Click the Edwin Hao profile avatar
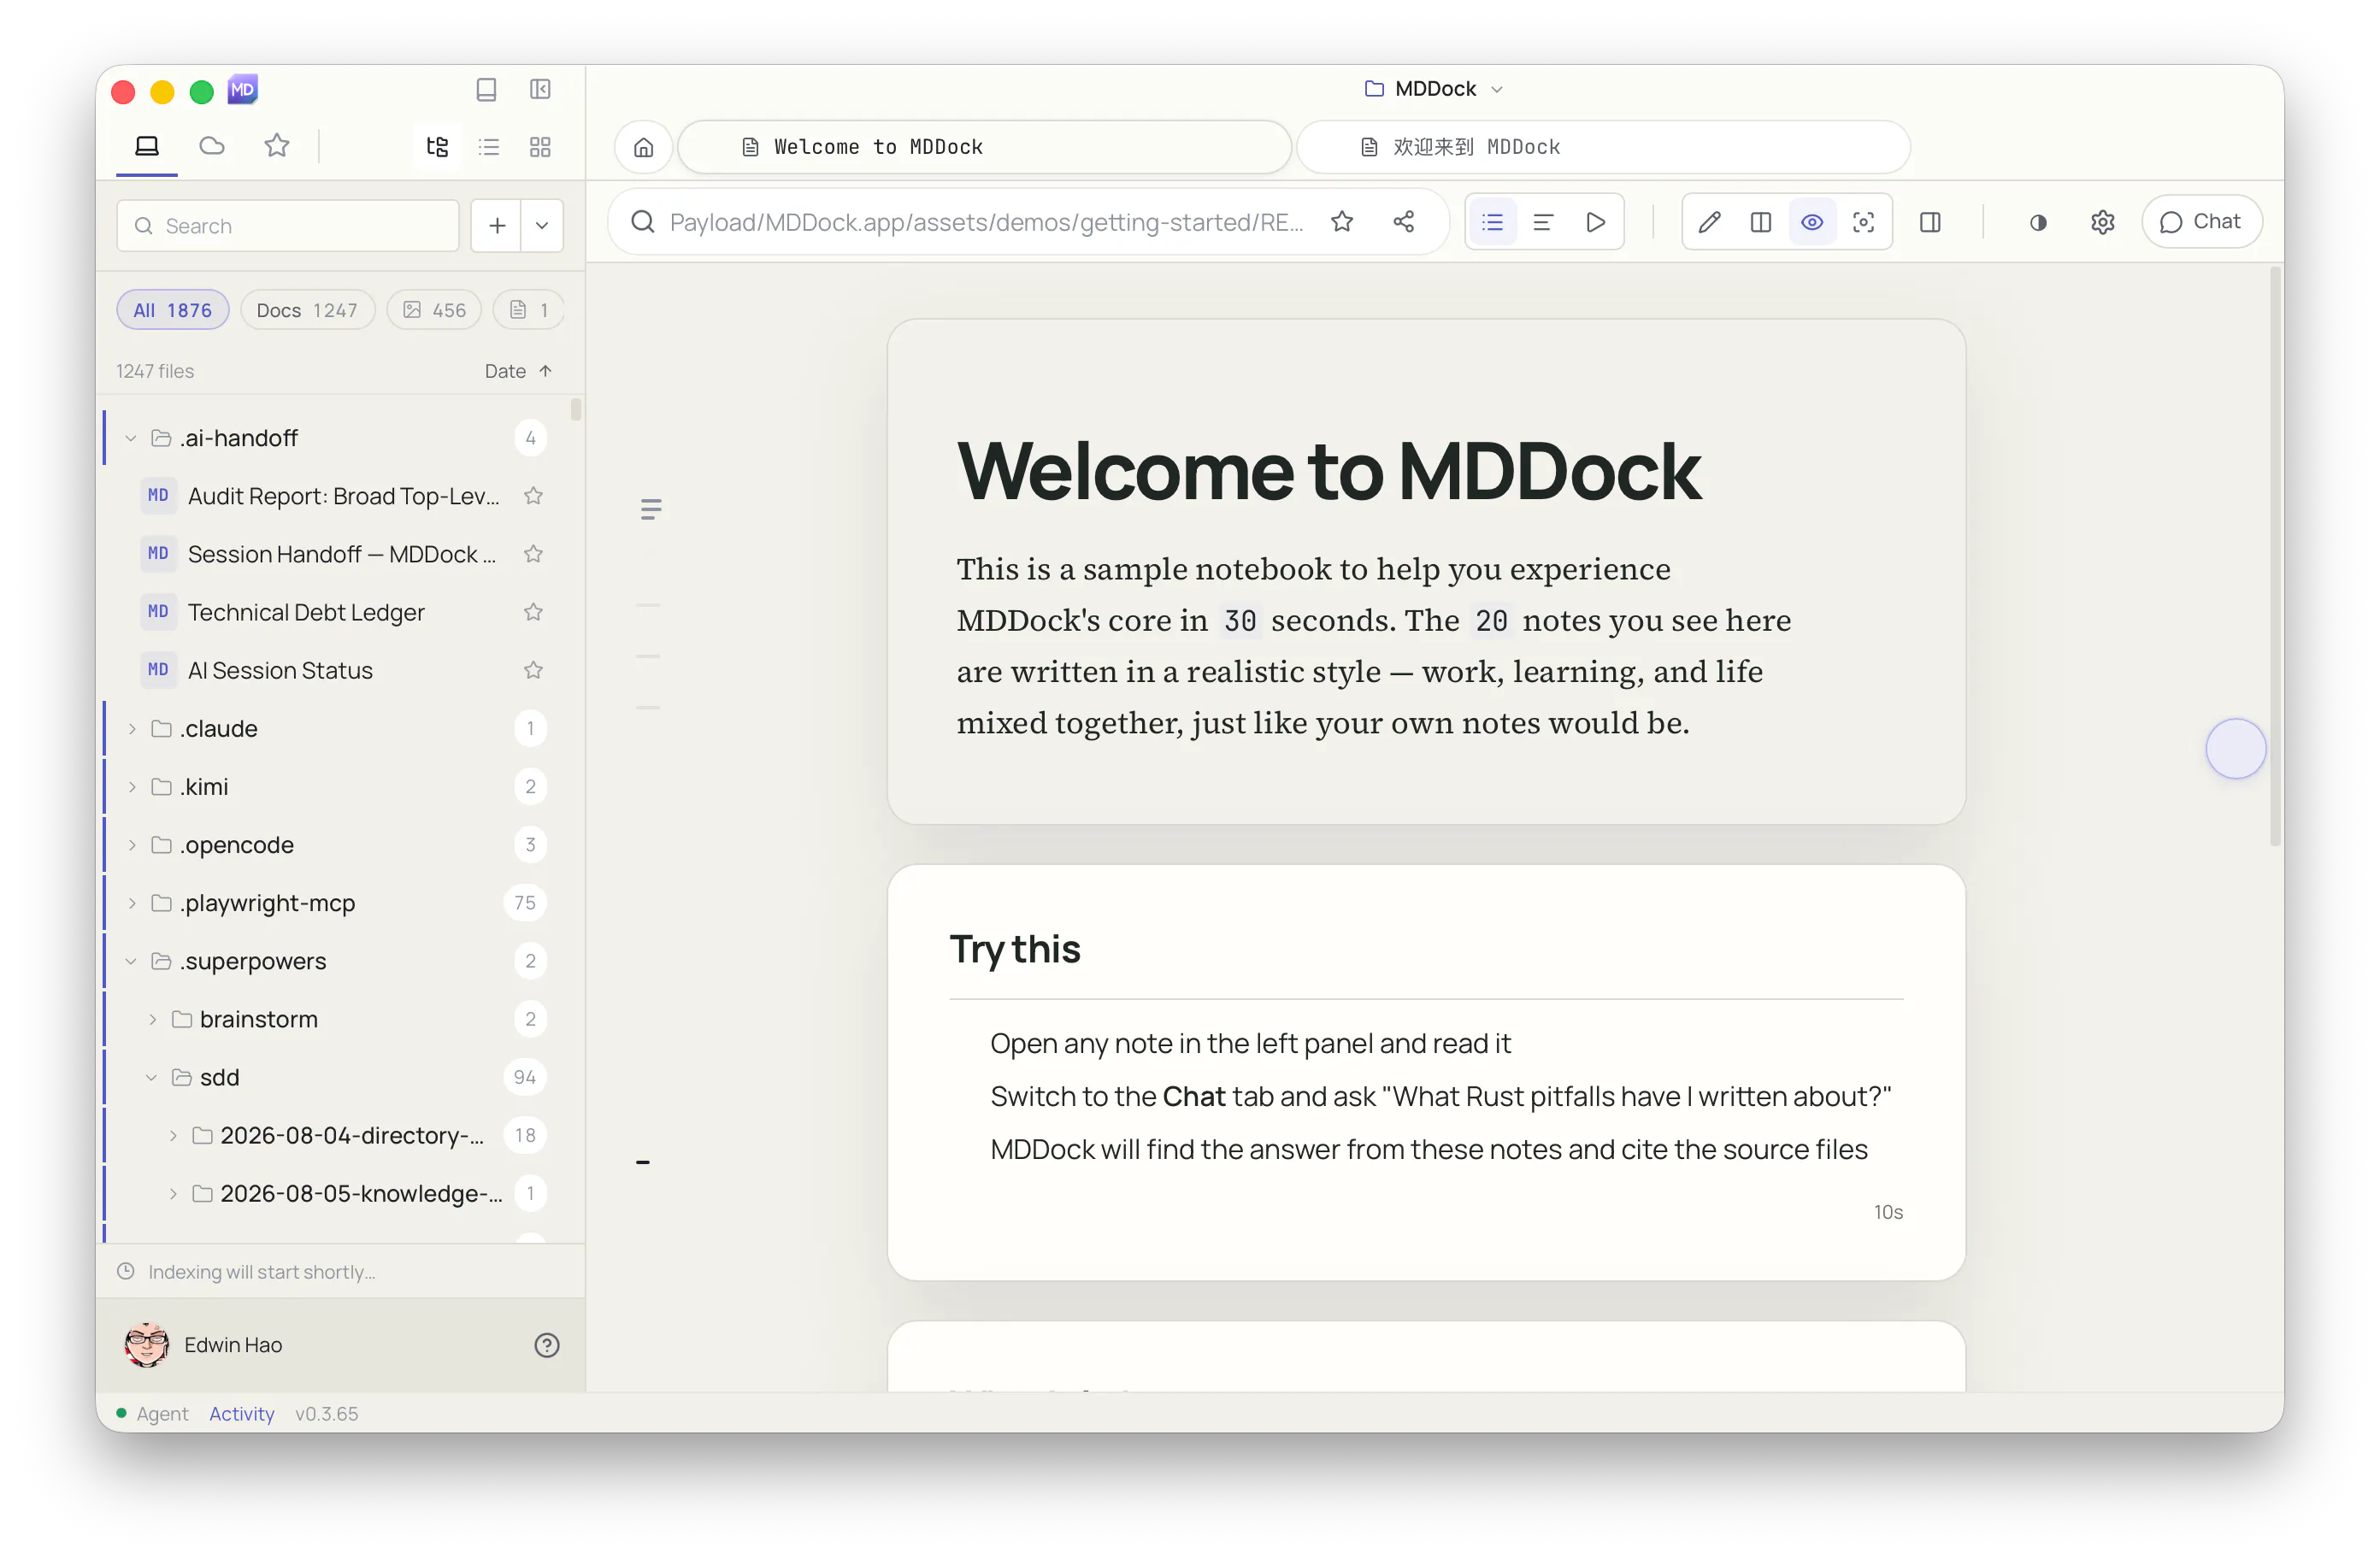 [x=147, y=1345]
